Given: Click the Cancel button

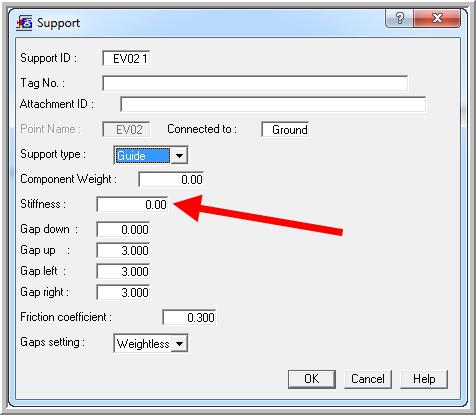Looking at the screenshot, I should 368,379.
